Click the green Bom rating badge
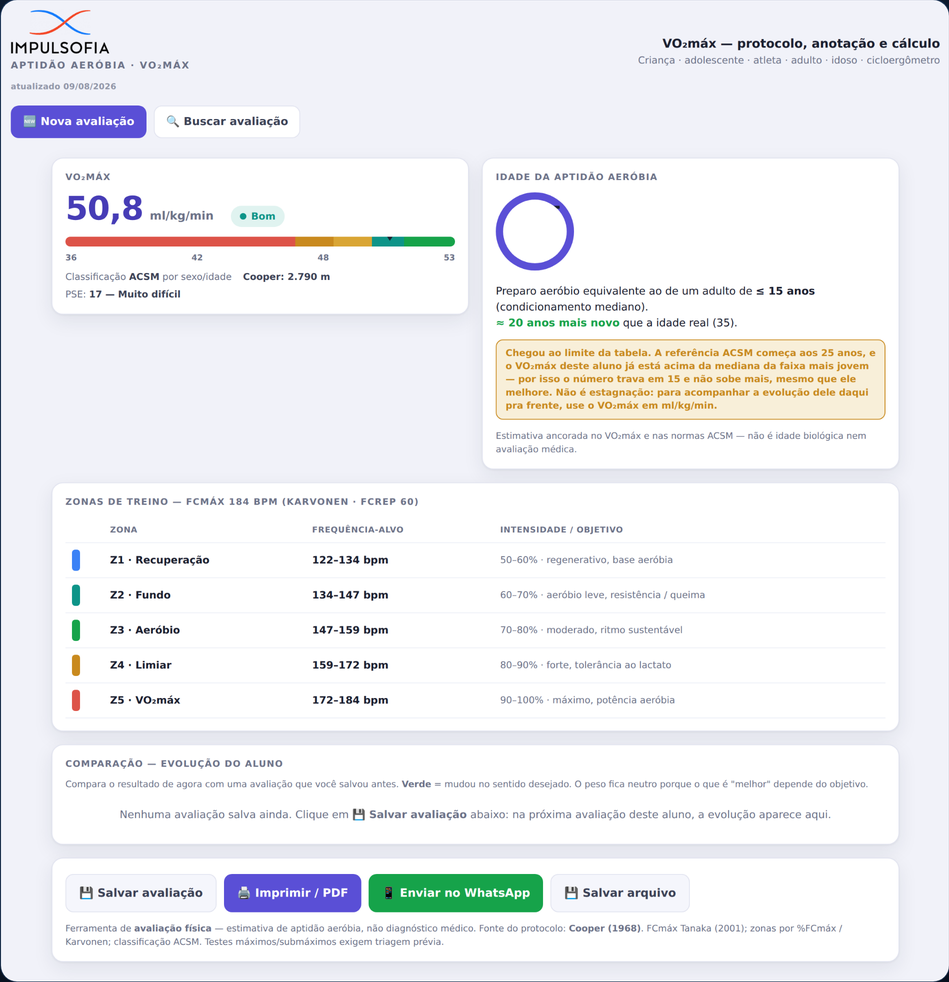949x982 pixels. (257, 216)
